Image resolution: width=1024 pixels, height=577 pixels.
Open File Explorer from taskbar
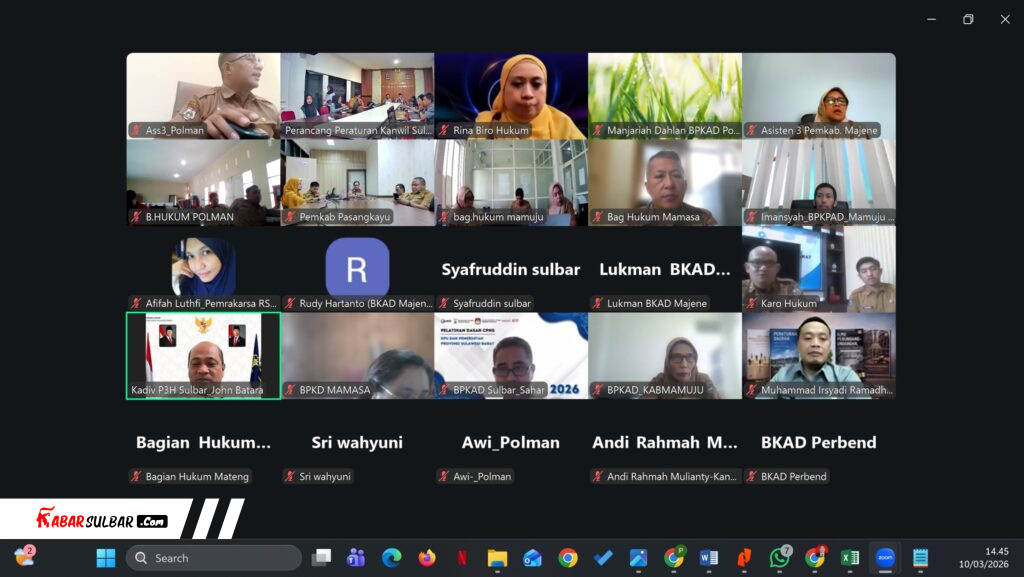(497, 558)
